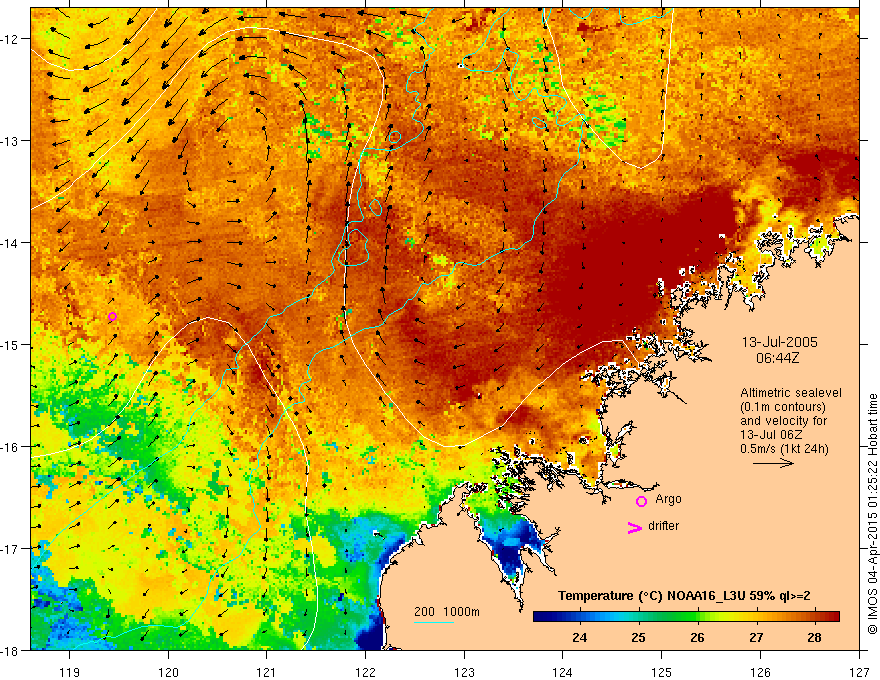Click the temperature color bar
Image resolution: width=880 pixels, height=680 pixels.
686,617
